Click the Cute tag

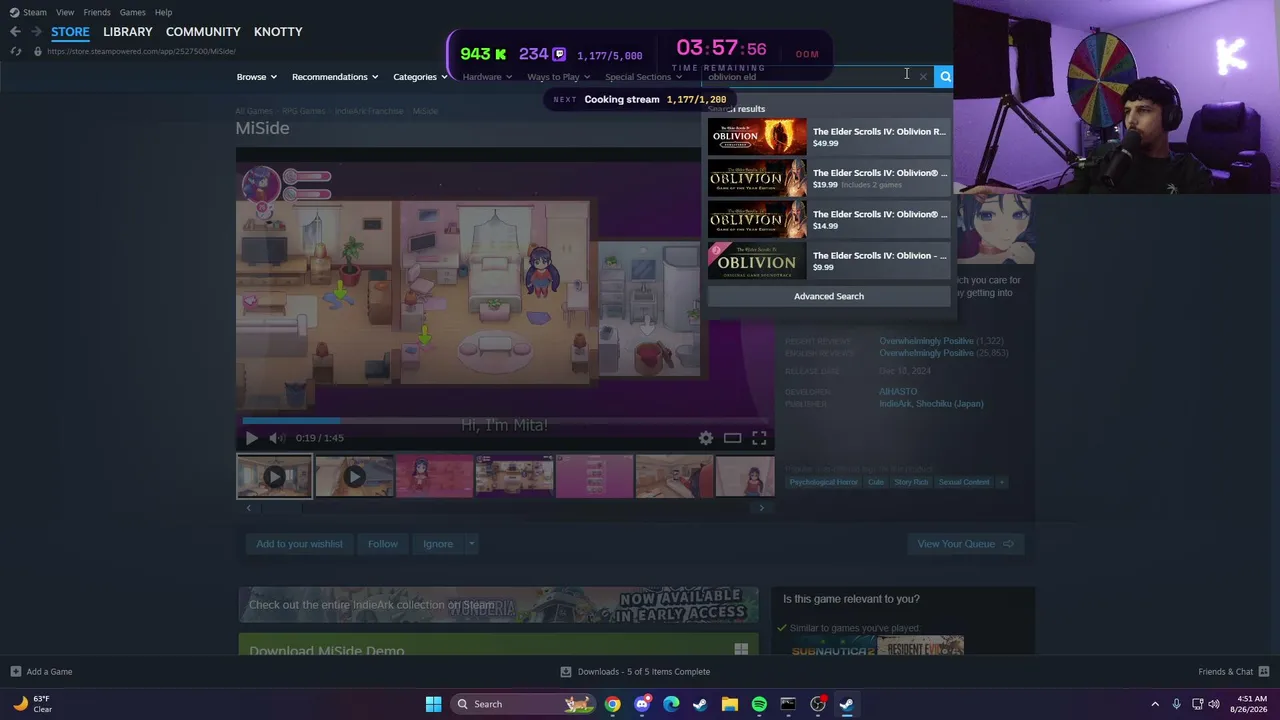pyautogui.click(x=876, y=482)
